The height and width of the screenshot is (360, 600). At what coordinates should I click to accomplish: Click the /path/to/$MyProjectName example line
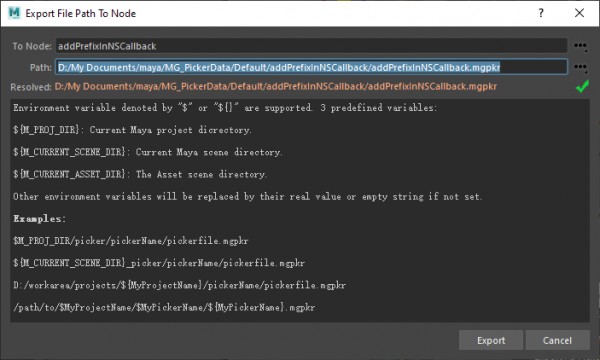[x=164, y=307]
